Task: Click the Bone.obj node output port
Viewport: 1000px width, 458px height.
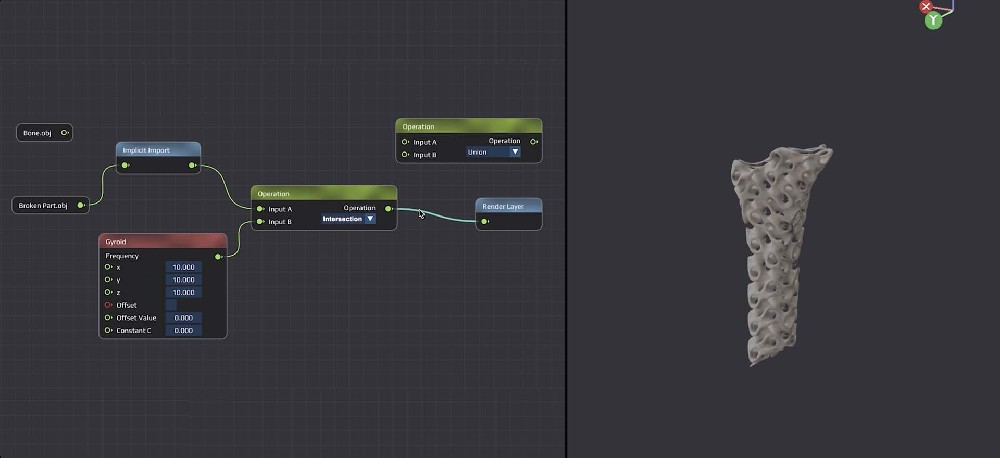Action: [x=64, y=132]
